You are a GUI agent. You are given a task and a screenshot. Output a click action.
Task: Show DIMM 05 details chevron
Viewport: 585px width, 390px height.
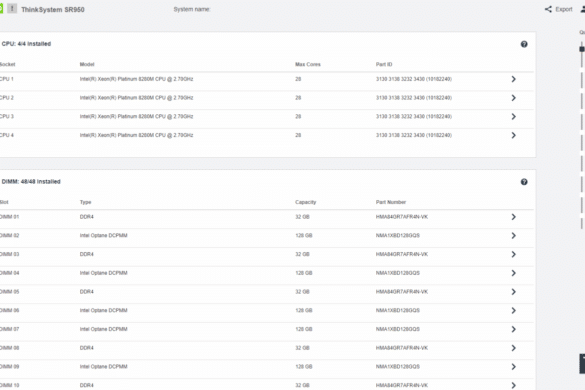(x=513, y=292)
